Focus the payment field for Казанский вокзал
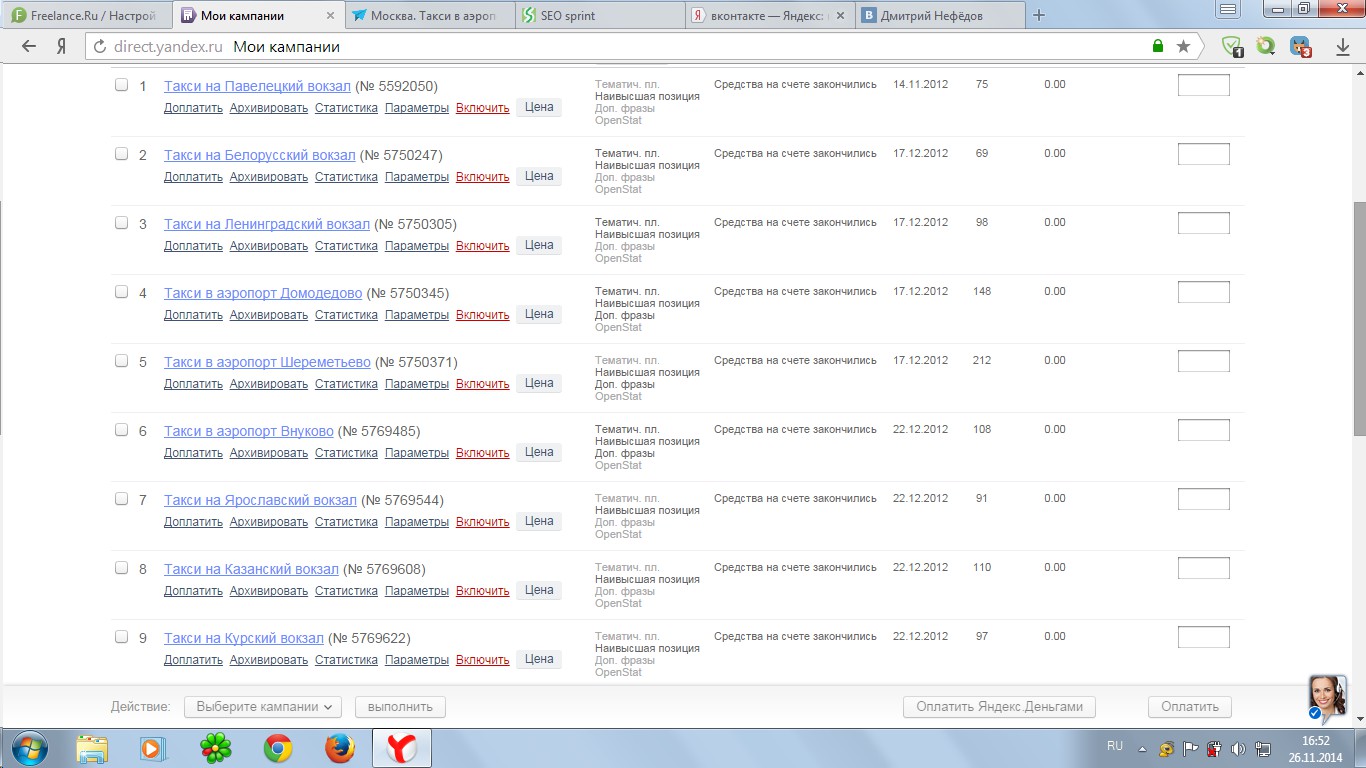 click(x=1204, y=568)
